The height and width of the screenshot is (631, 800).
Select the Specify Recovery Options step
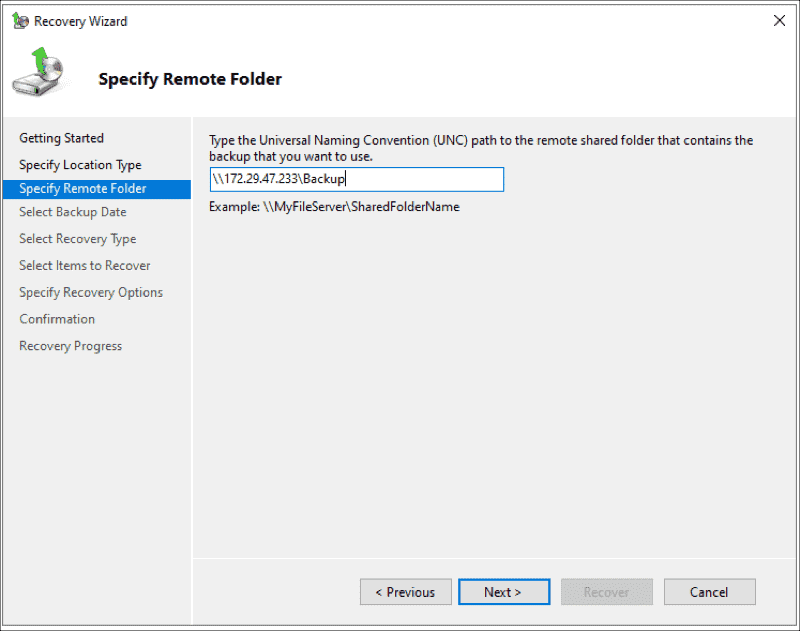click(90, 292)
